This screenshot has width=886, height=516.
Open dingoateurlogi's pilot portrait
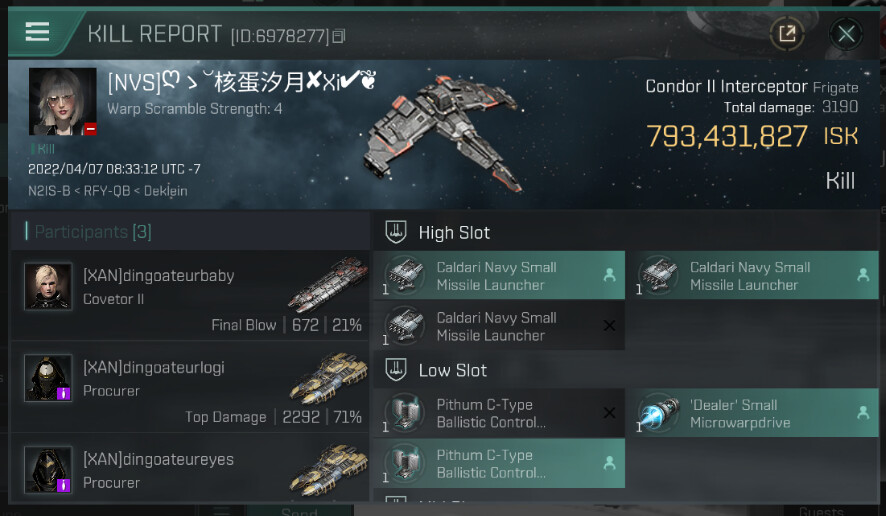pyautogui.click(x=48, y=378)
